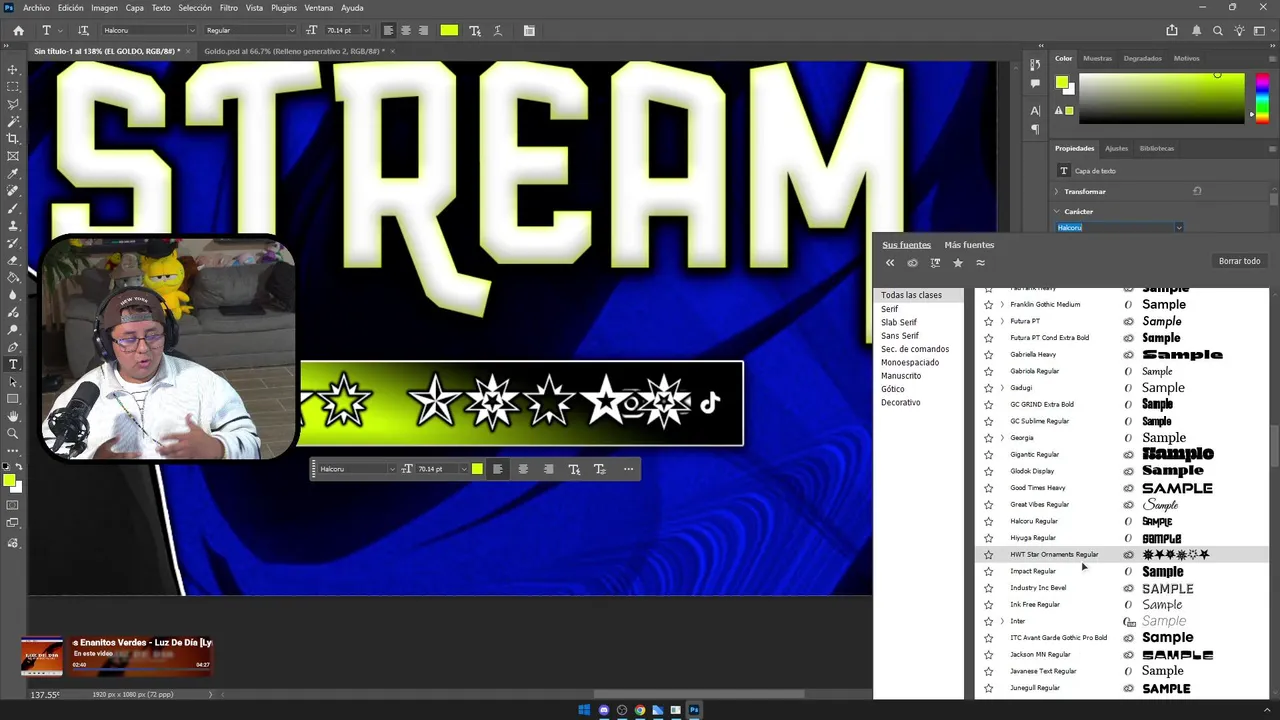The image size is (1280, 720).
Task: Favorite the Gadugi font star
Action: pos(989,388)
